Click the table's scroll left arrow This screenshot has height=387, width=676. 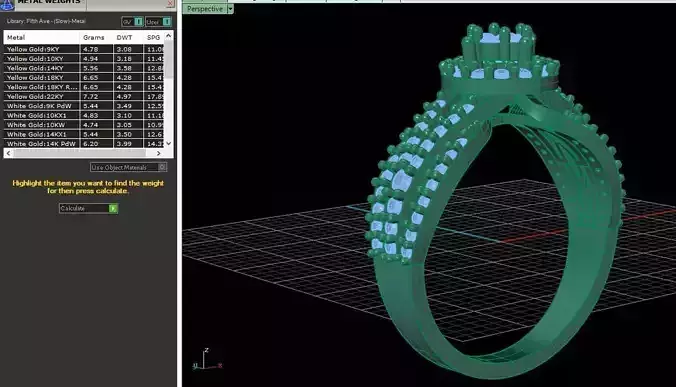pyautogui.click(x=9, y=153)
